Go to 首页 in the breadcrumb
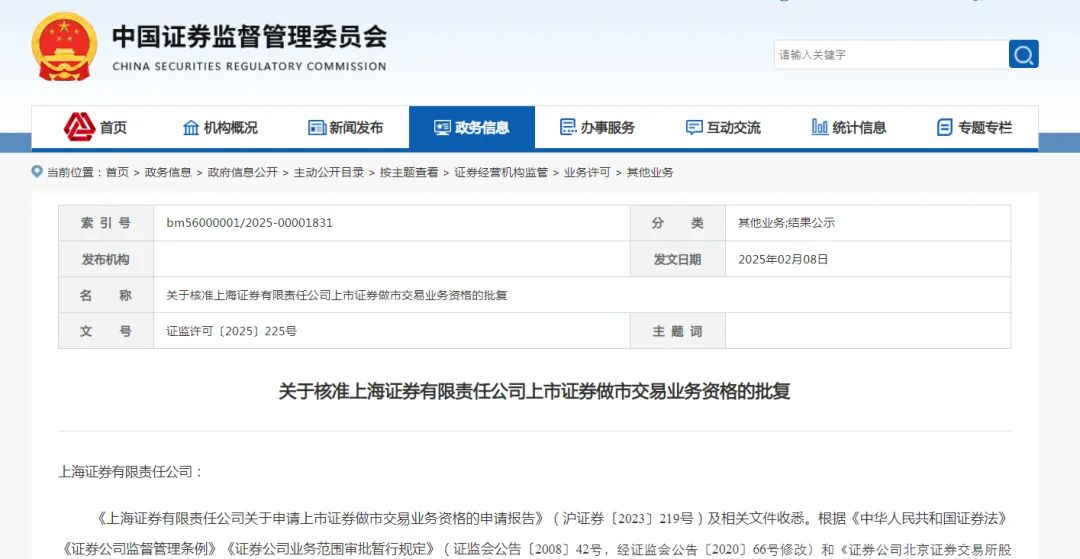 (x=117, y=172)
